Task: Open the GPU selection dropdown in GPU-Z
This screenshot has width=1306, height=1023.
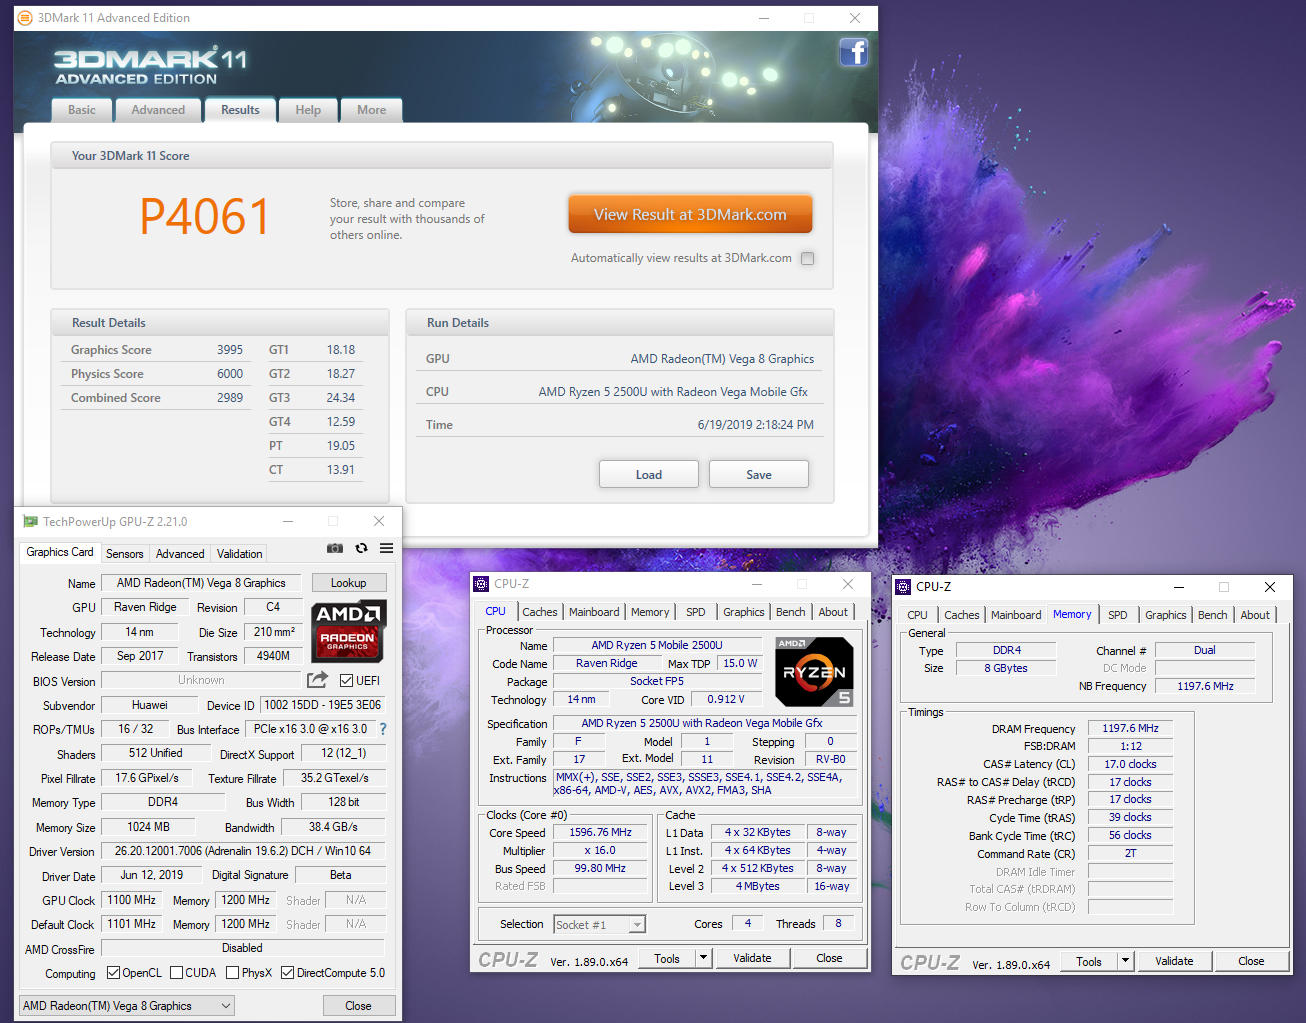Action: click(x=127, y=1006)
